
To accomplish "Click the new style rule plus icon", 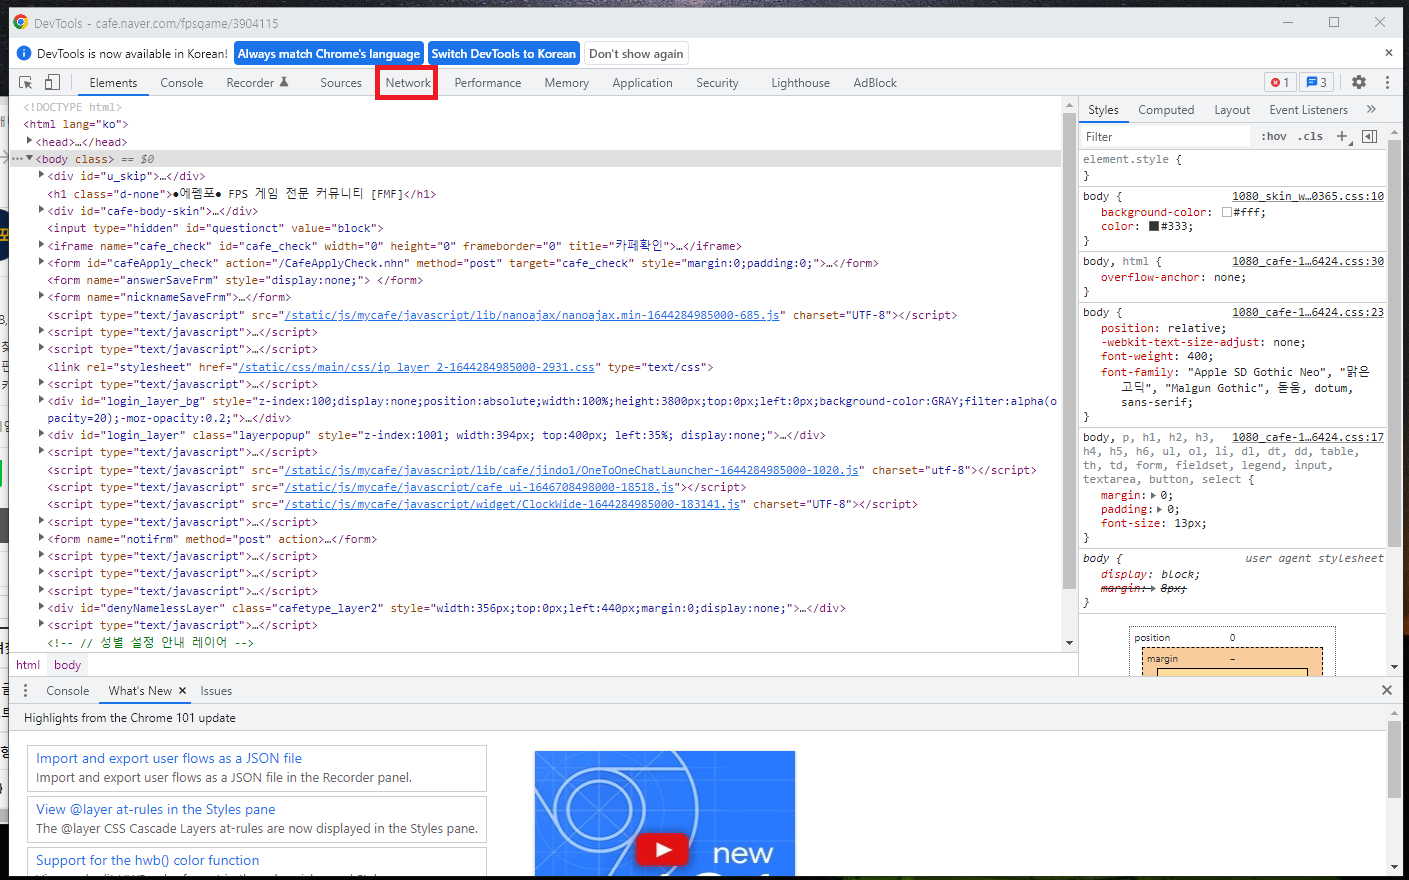I will coord(1343,136).
